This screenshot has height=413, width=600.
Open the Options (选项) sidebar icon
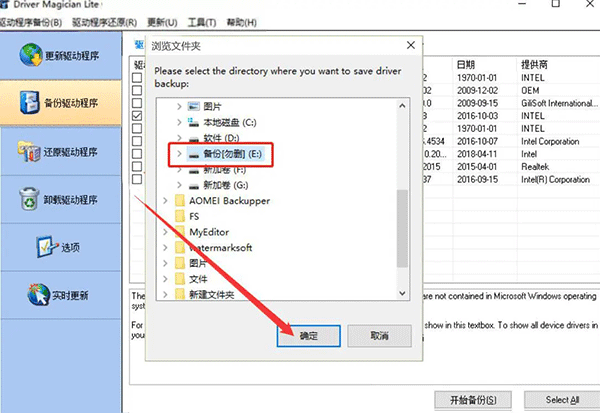[47, 246]
